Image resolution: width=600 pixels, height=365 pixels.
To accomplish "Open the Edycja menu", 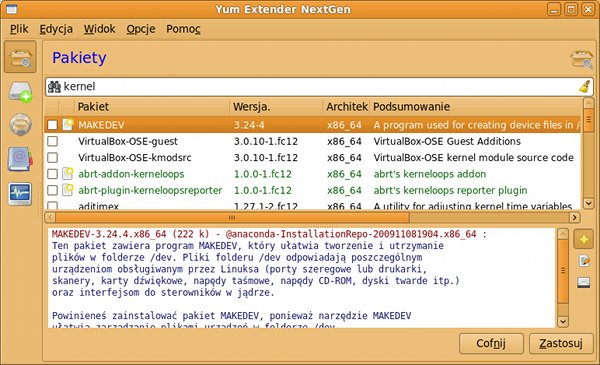I will [x=56, y=29].
